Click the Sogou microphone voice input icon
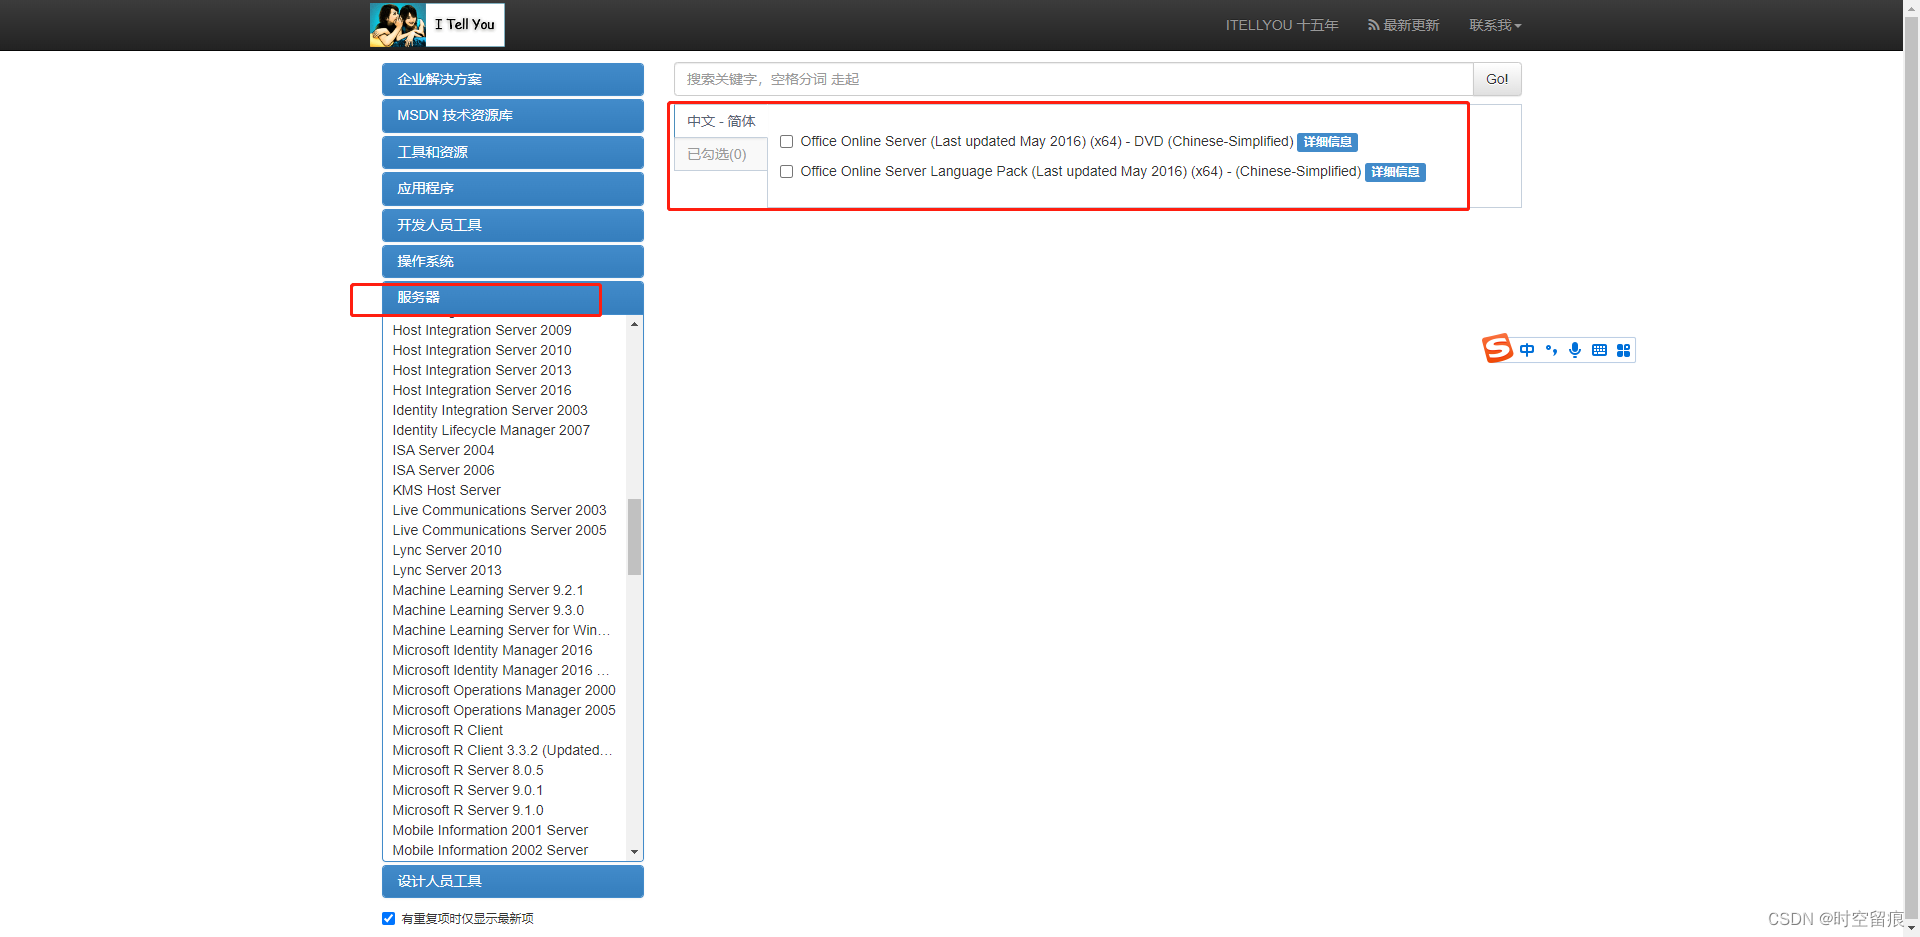Image resolution: width=1920 pixels, height=937 pixels. (x=1575, y=350)
